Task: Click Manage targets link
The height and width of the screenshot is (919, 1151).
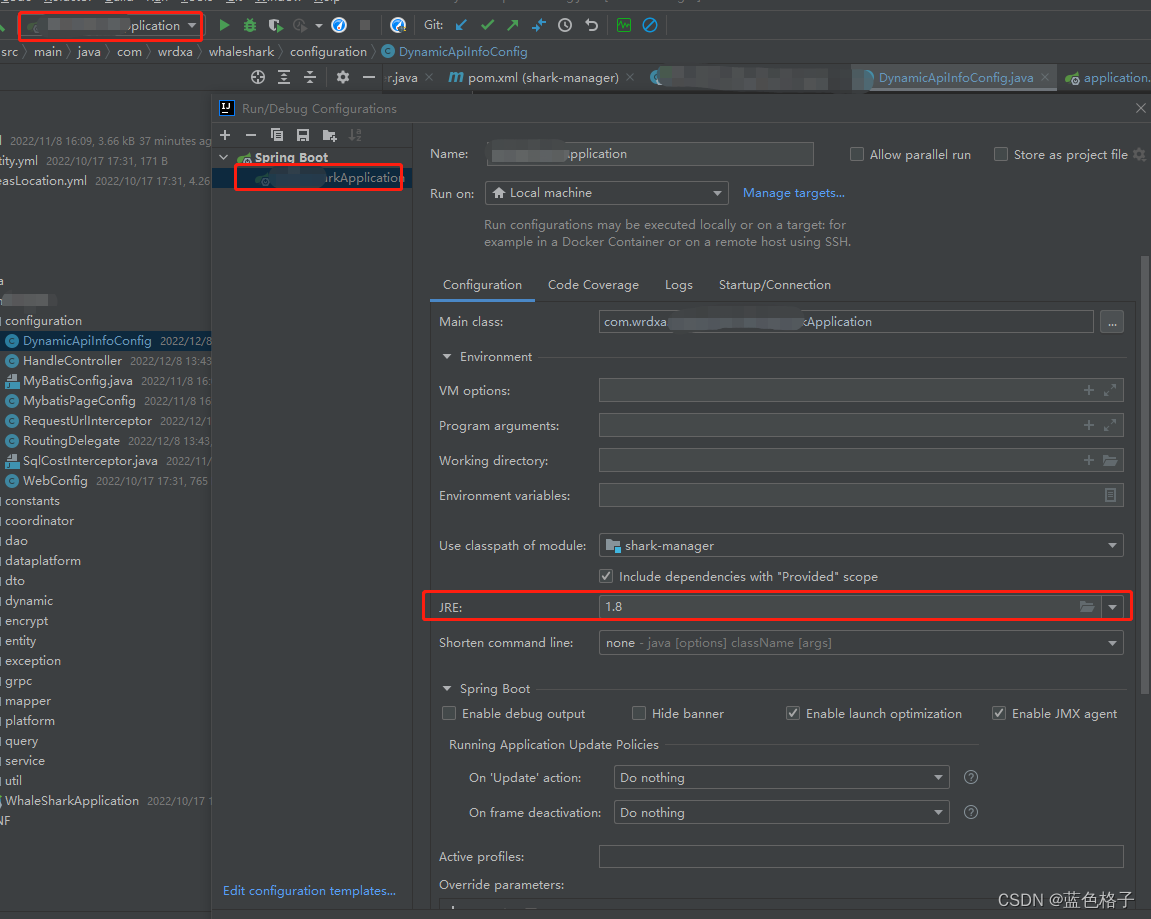Action: (x=794, y=193)
